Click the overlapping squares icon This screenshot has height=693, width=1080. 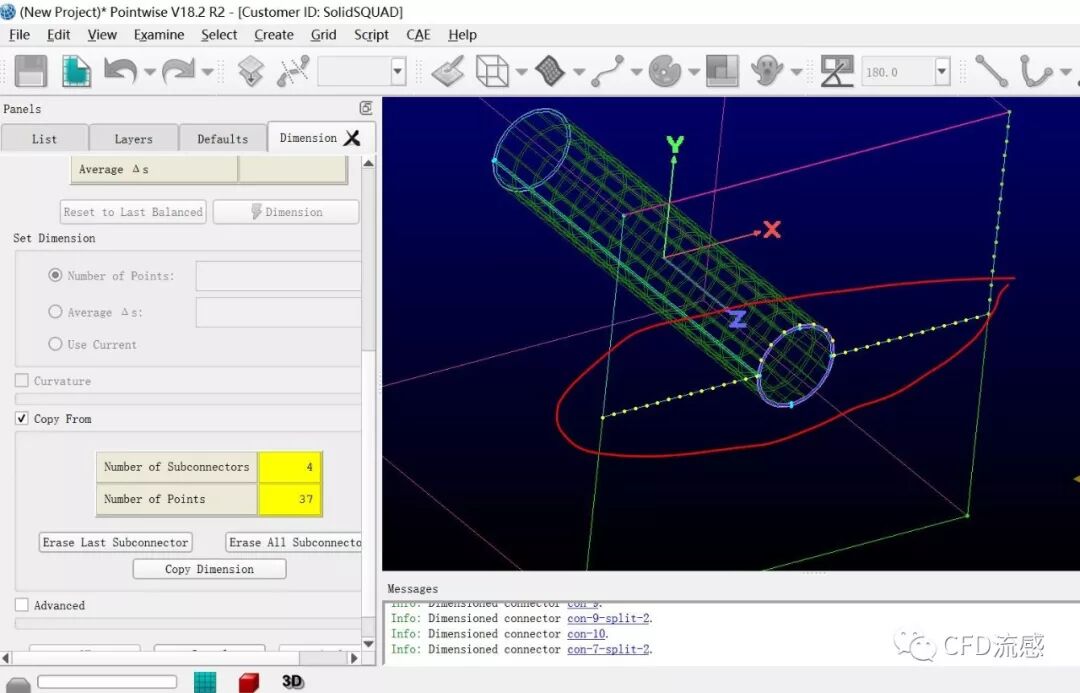pyautogui.click(x=723, y=71)
